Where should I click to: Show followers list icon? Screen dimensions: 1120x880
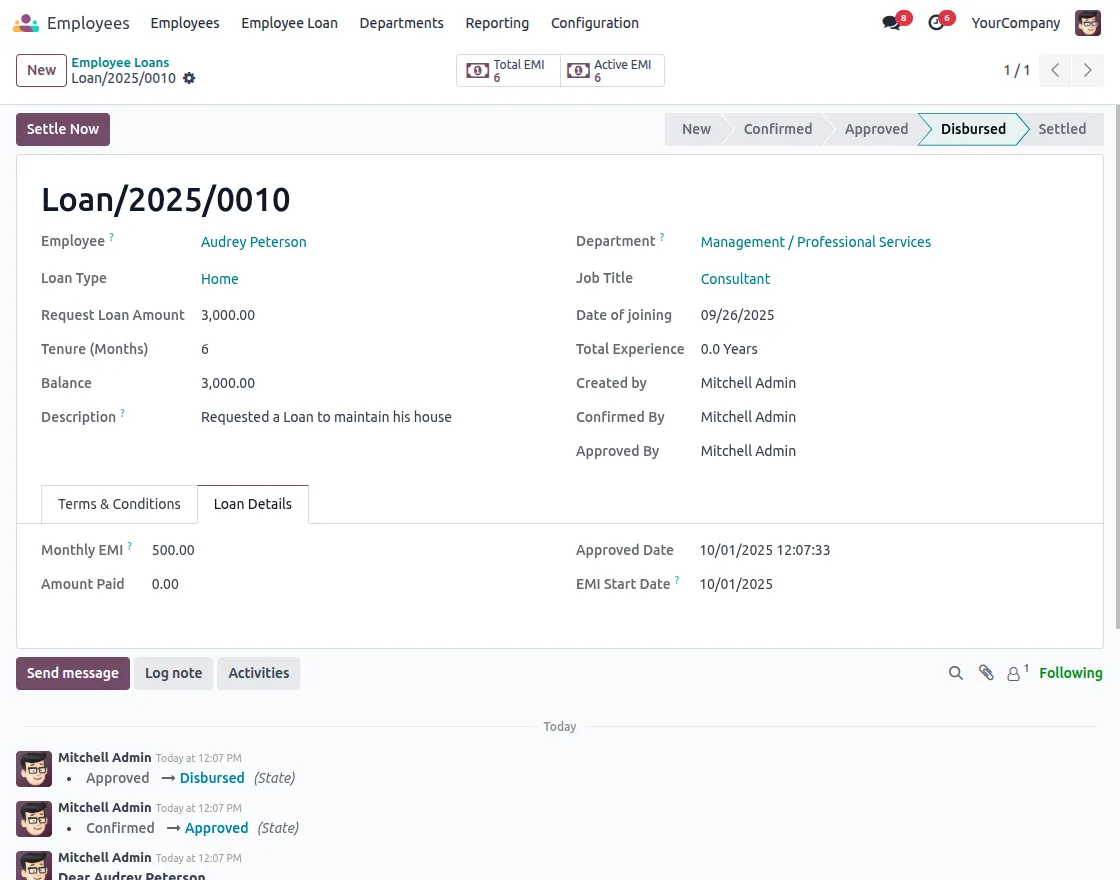(x=1015, y=673)
